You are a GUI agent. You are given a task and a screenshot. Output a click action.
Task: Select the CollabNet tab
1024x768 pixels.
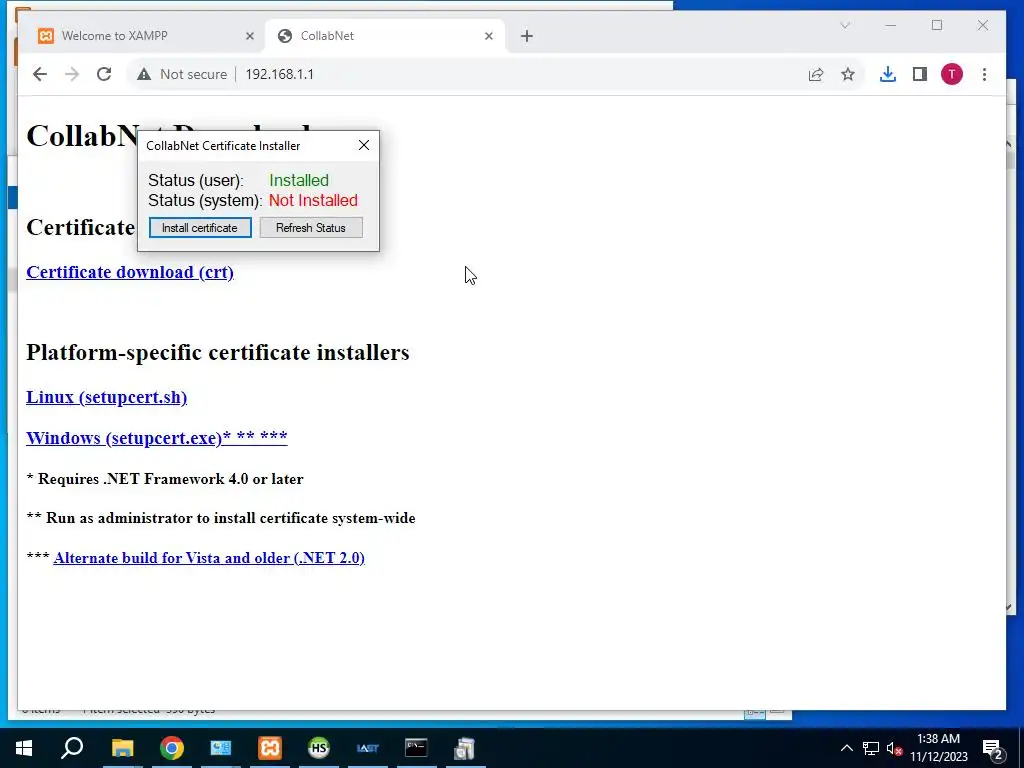click(385, 36)
